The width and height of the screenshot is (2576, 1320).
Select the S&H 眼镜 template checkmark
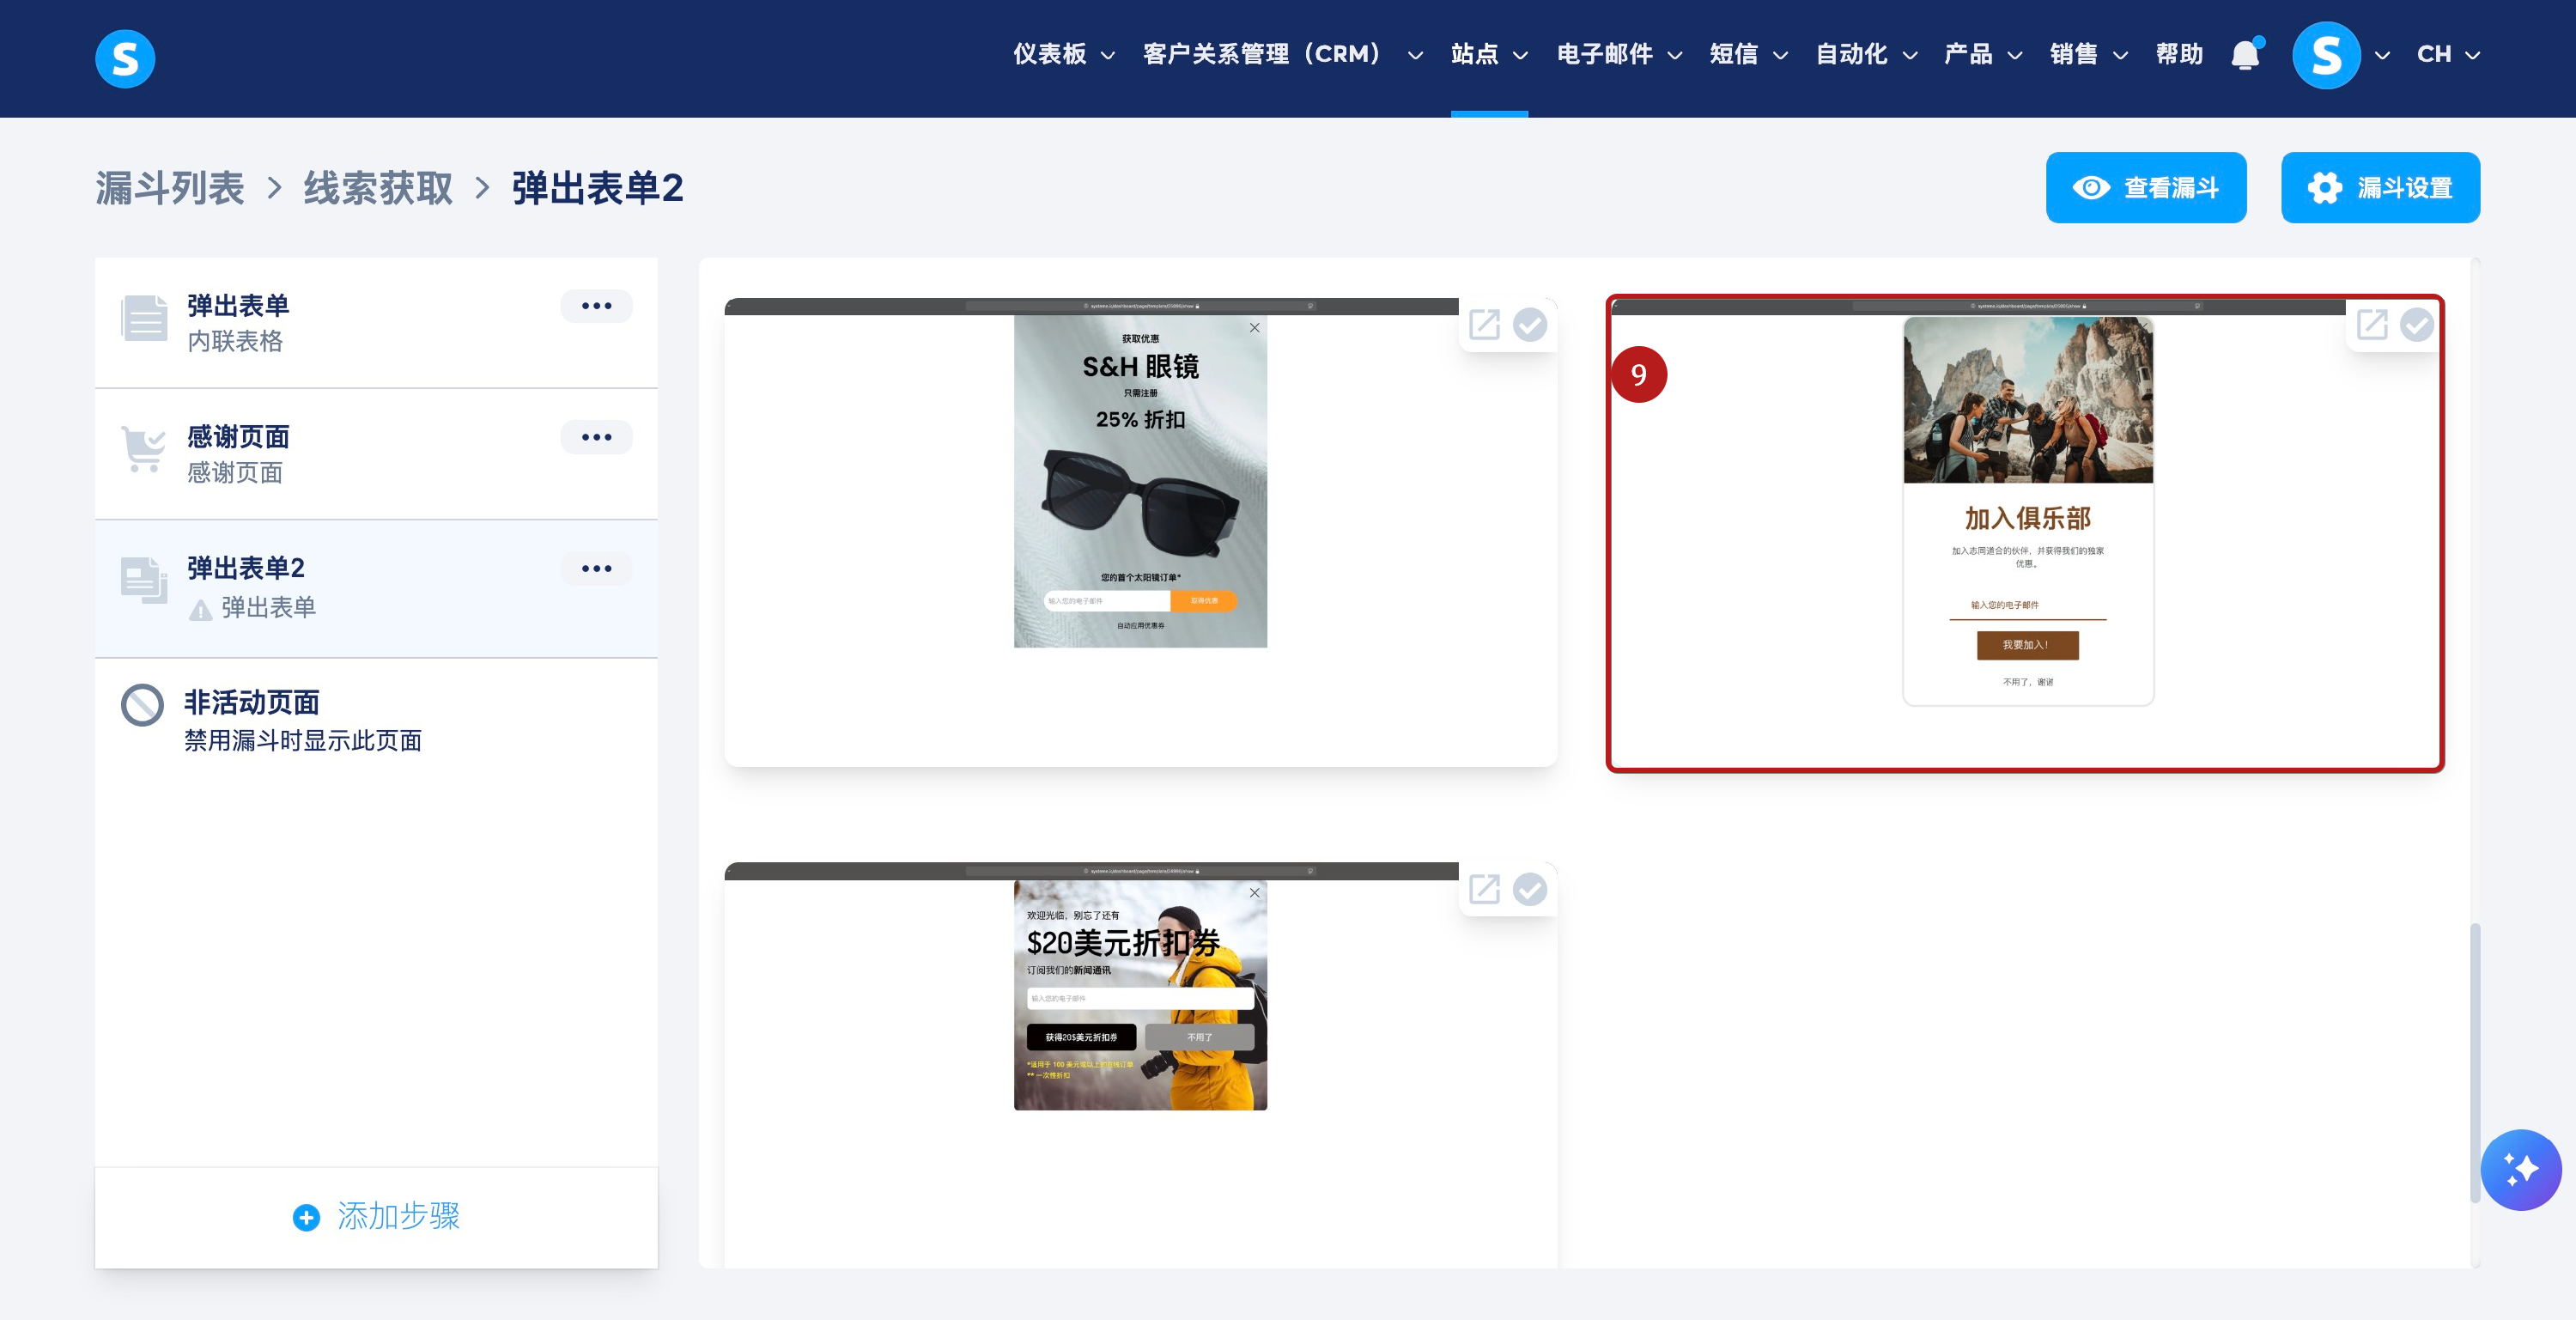point(1530,324)
